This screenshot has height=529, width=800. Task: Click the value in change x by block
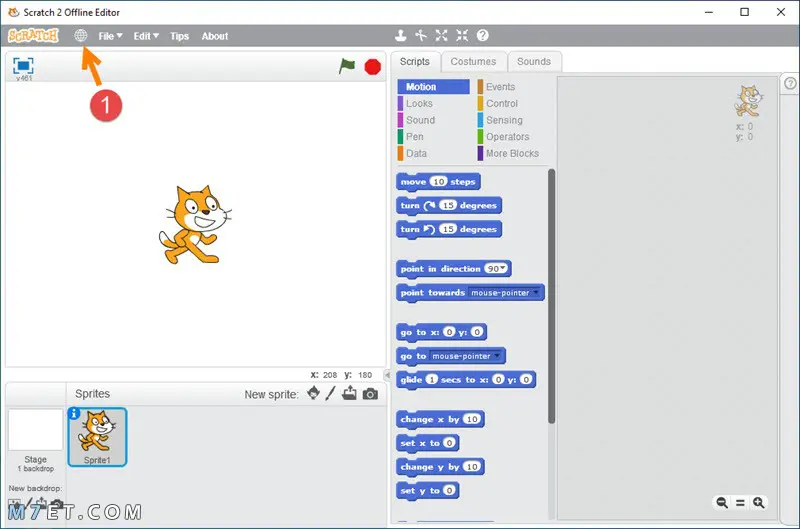[x=472, y=419]
